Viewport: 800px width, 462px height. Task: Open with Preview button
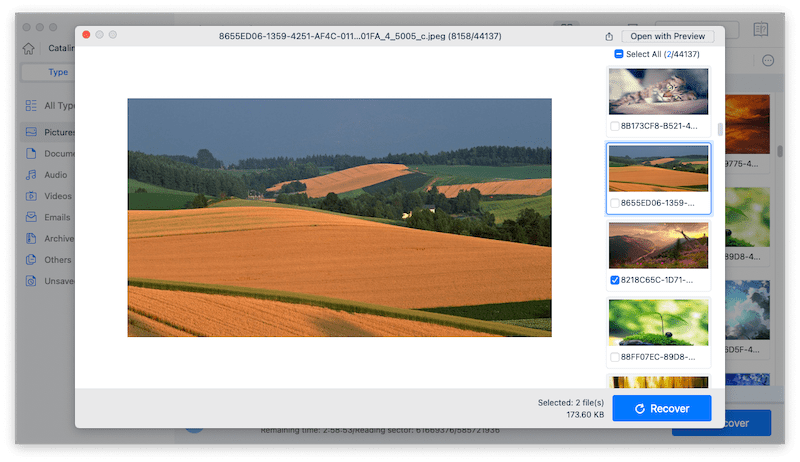[667, 36]
